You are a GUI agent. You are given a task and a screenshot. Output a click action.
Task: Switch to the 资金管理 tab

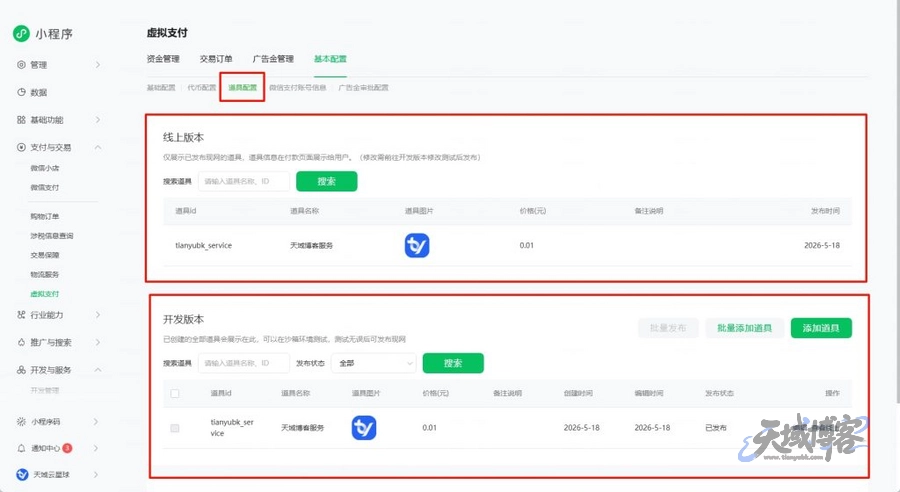coord(163,59)
